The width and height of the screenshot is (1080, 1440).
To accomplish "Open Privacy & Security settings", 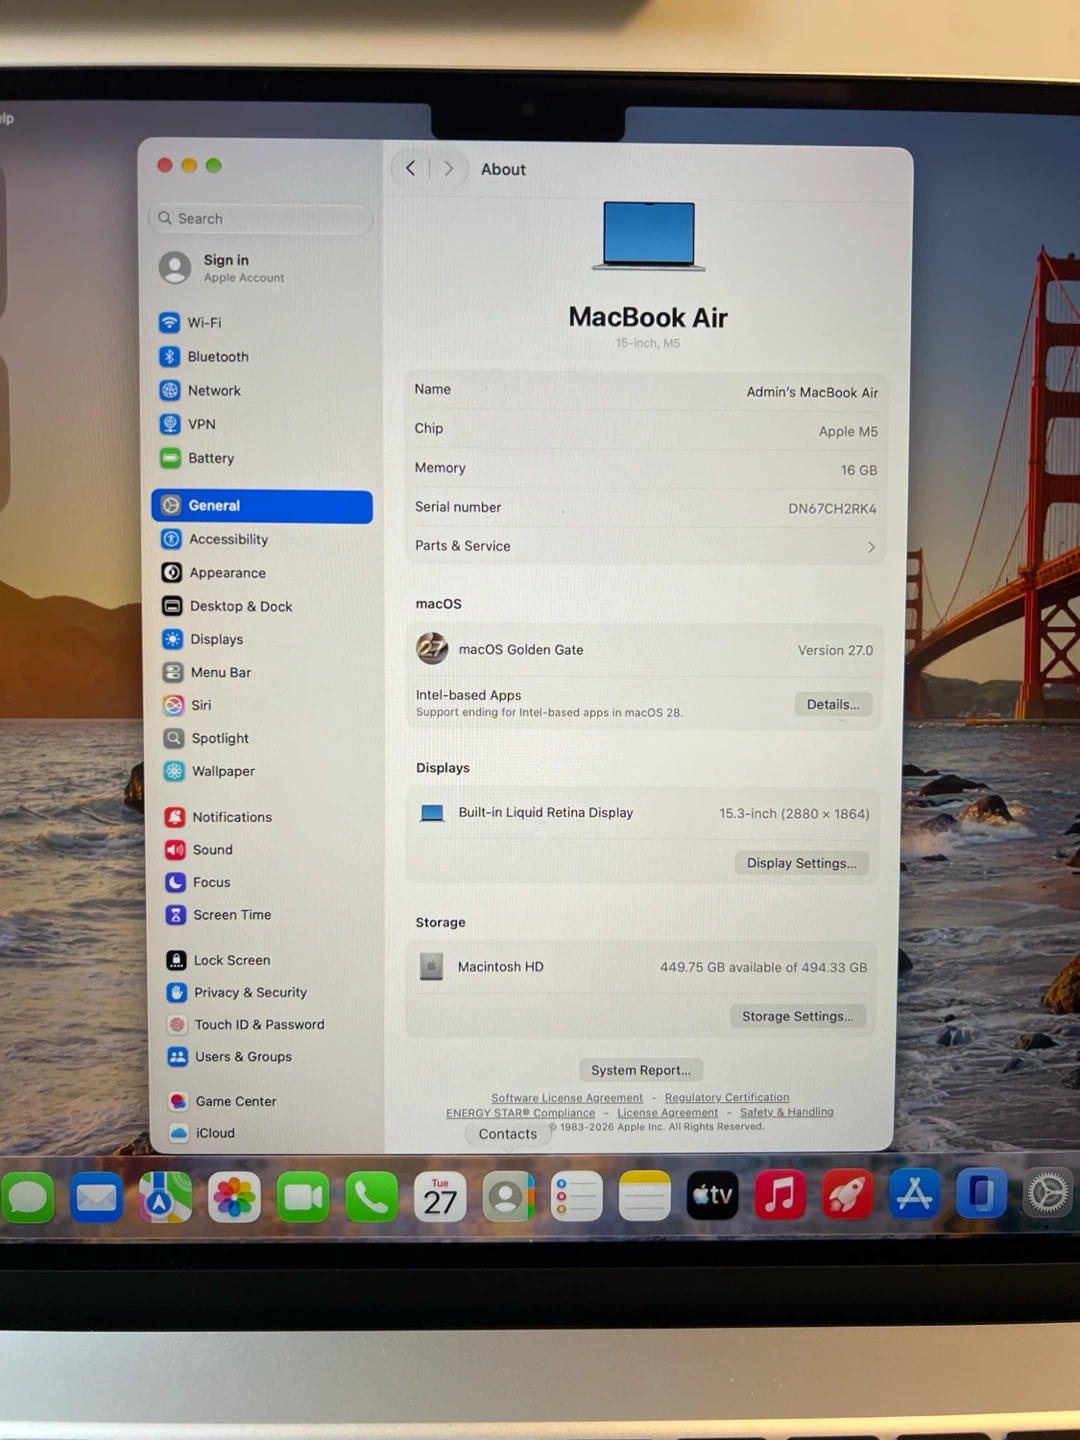I will [x=269, y=992].
